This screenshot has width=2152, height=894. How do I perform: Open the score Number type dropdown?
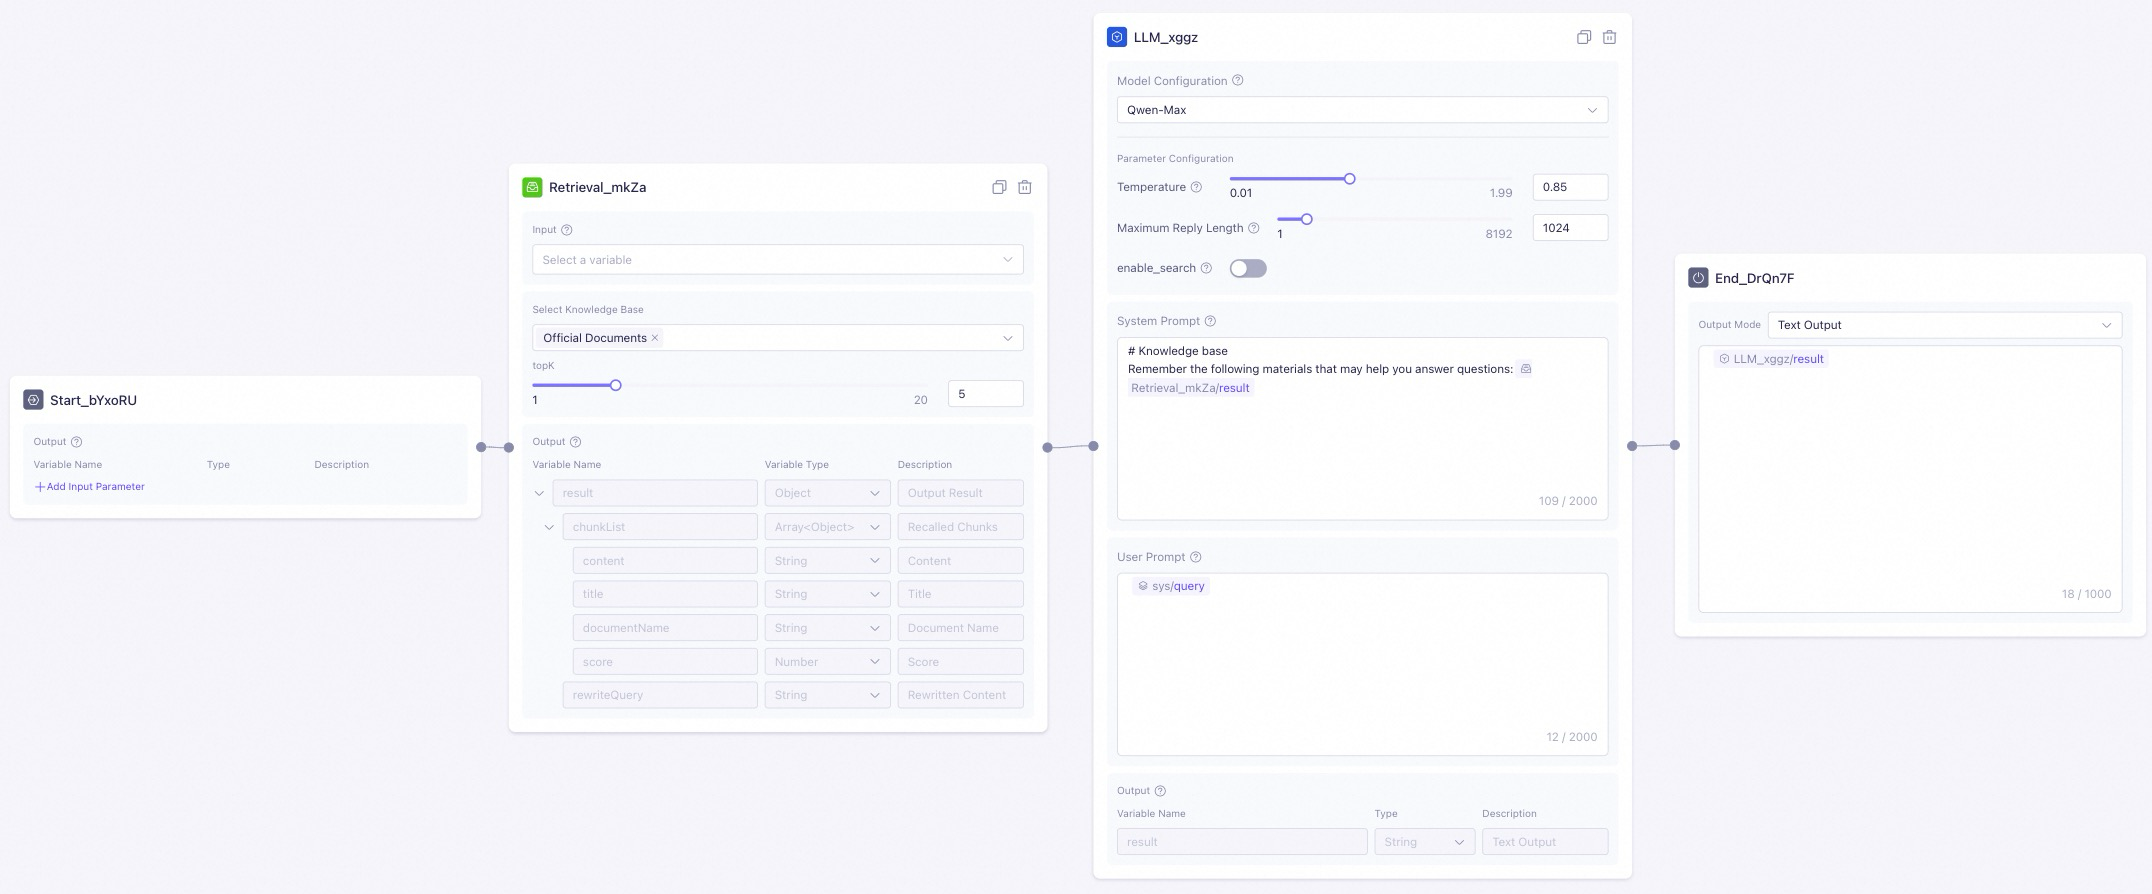(827, 662)
